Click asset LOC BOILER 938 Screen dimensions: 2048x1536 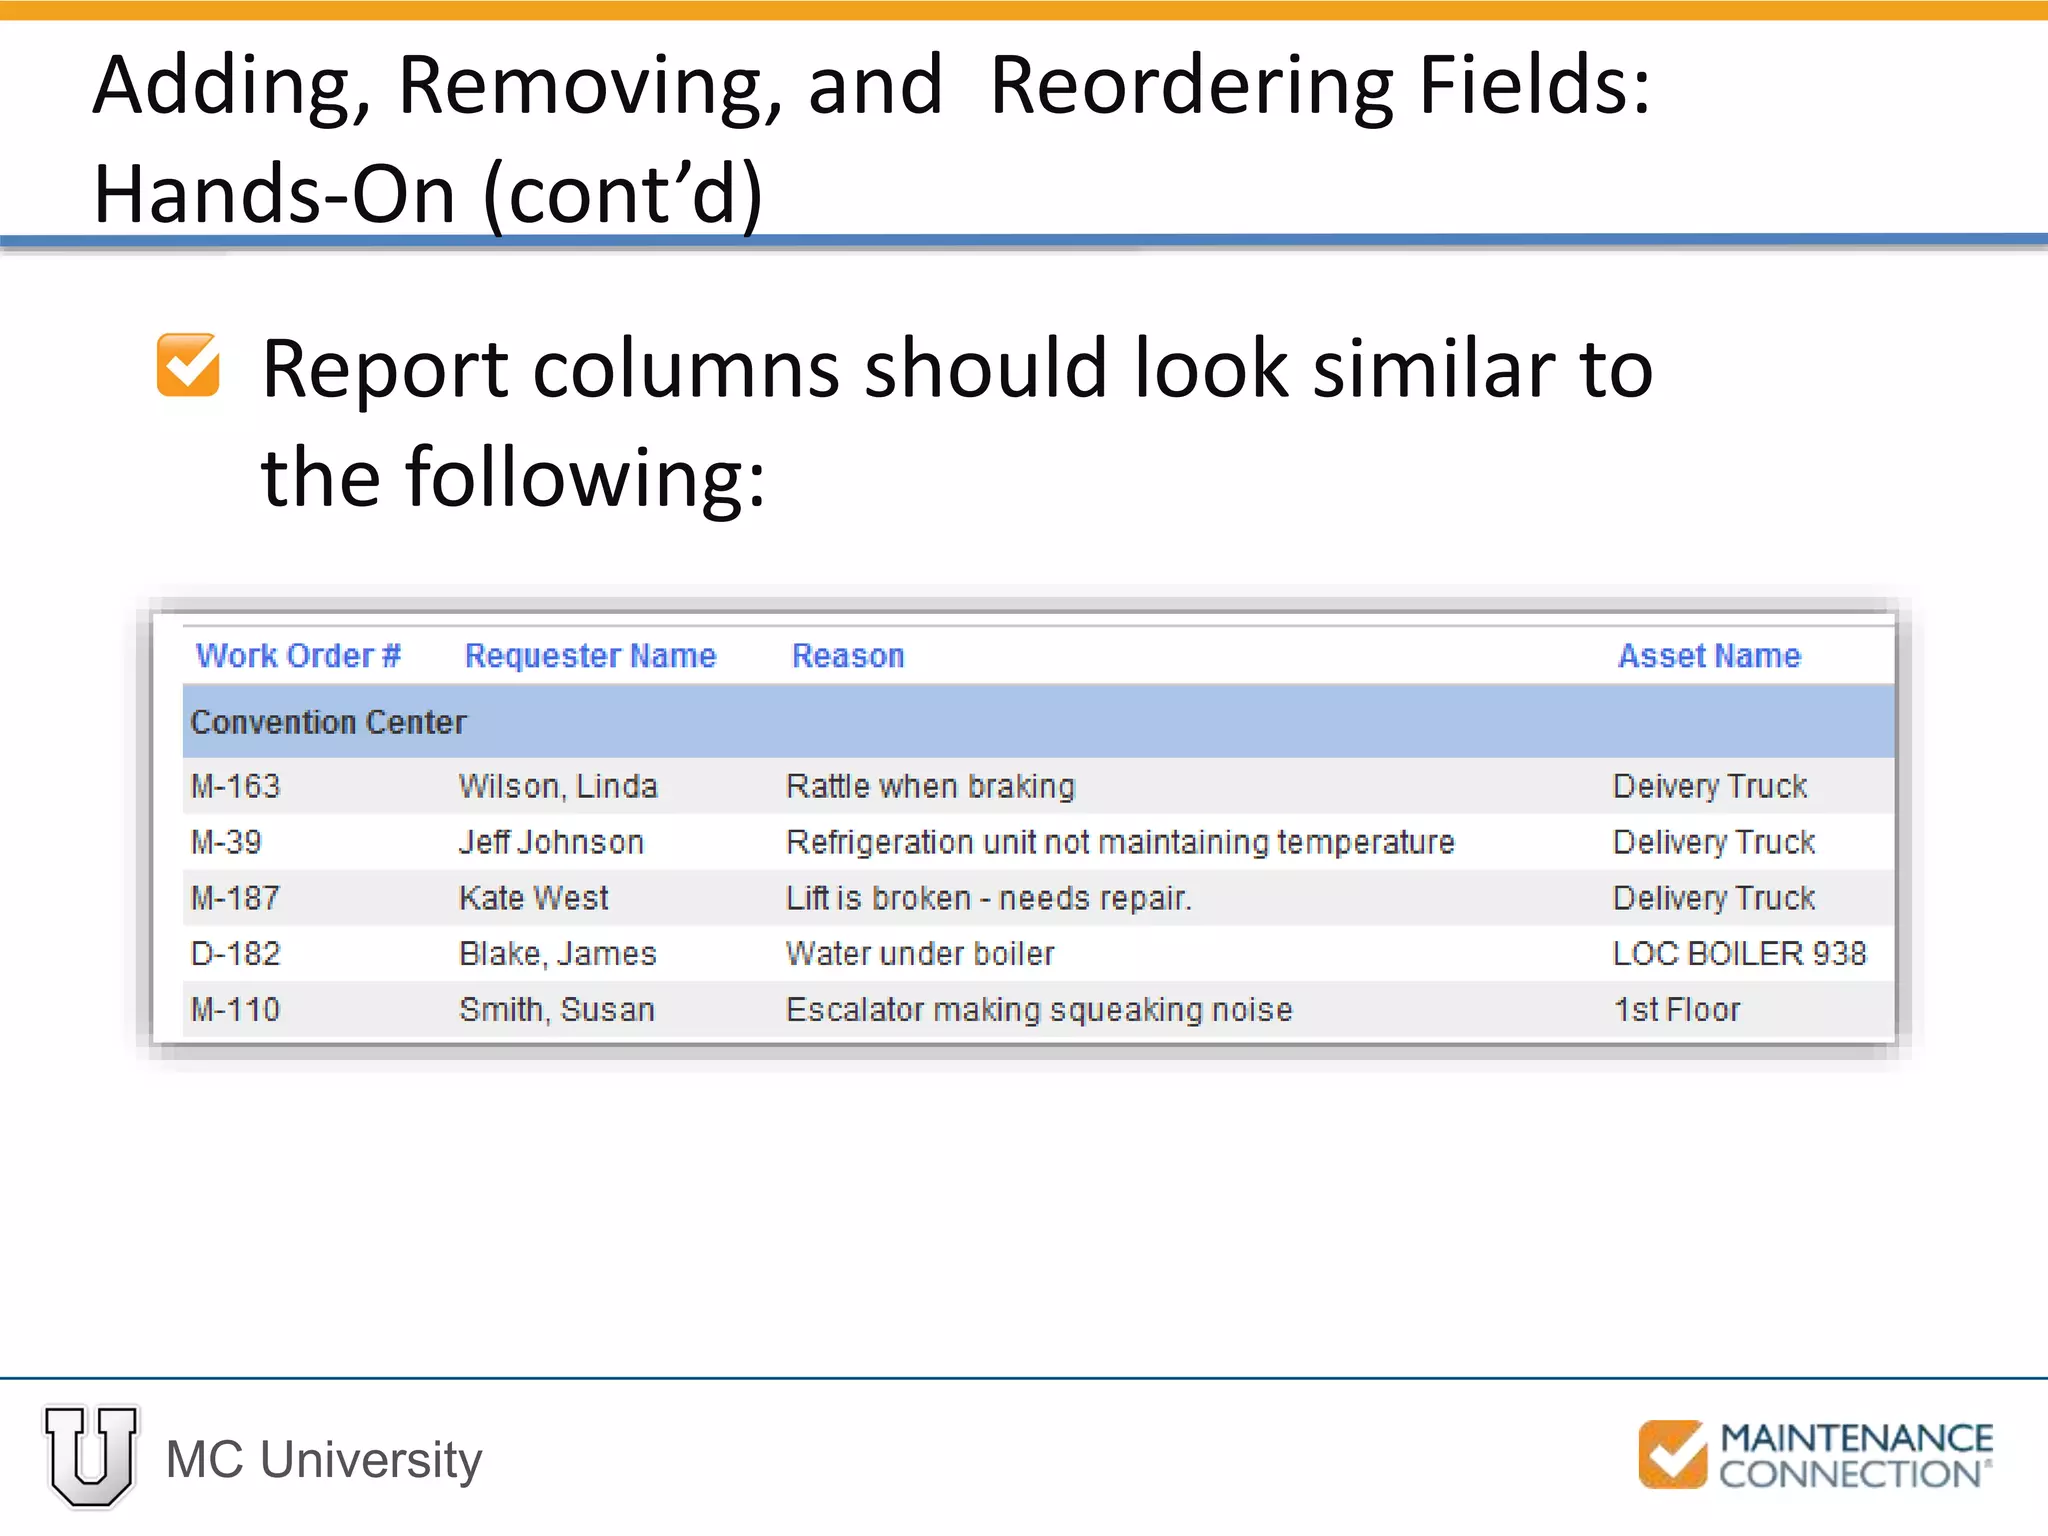[1740, 954]
